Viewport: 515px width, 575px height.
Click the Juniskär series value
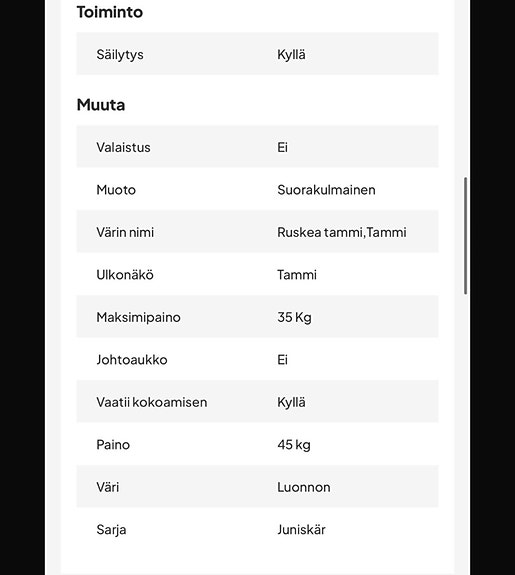(301, 530)
